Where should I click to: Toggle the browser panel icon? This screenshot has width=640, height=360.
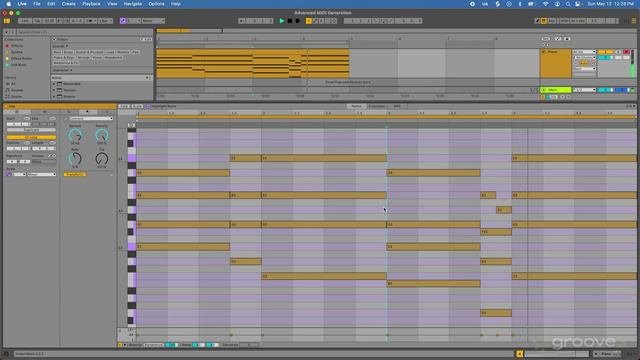point(7,21)
